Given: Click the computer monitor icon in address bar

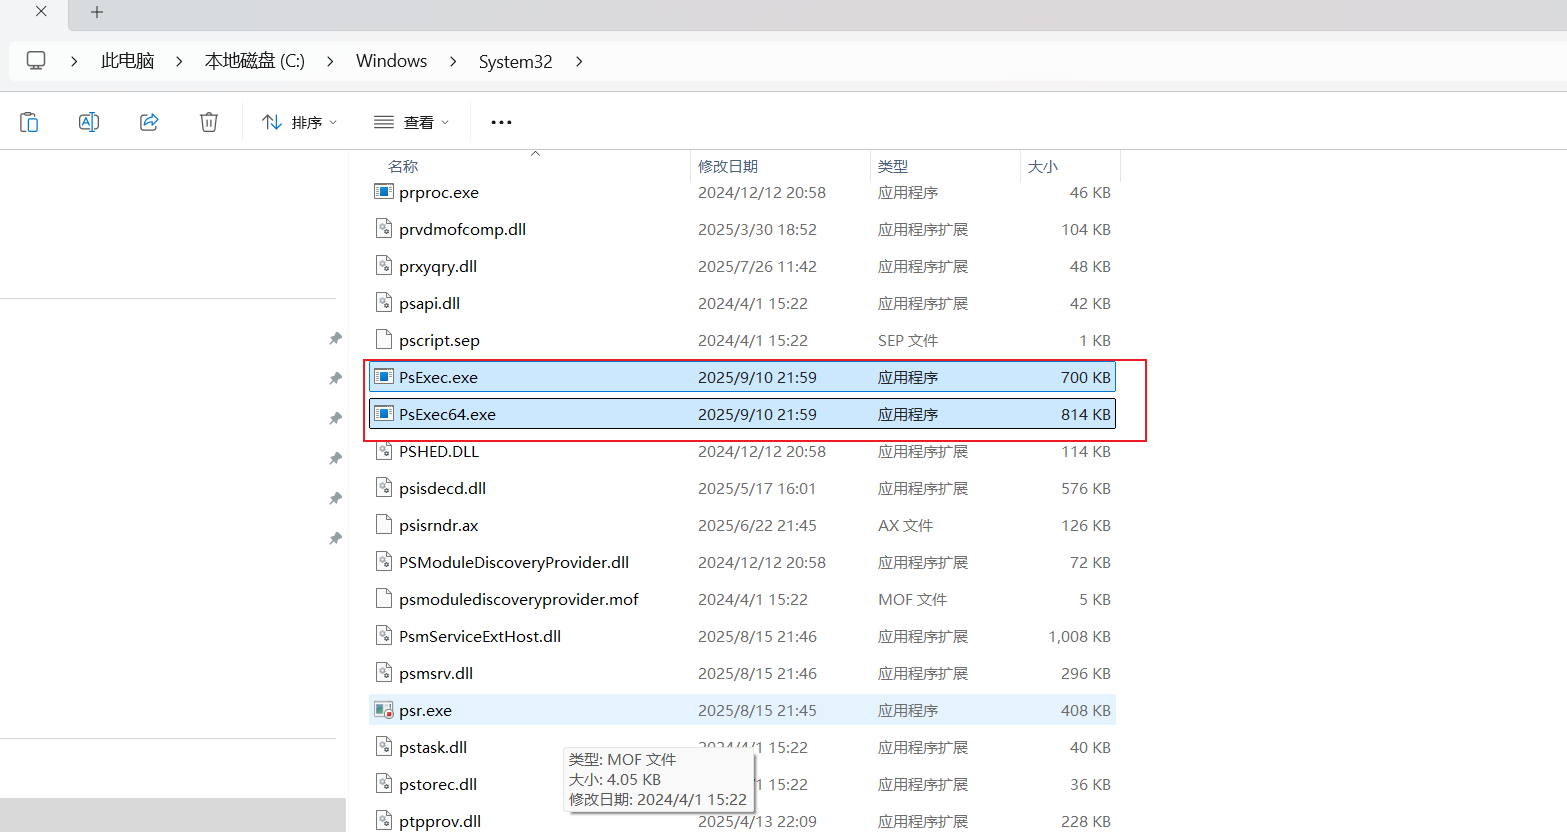Looking at the screenshot, I should tap(36, 61).
